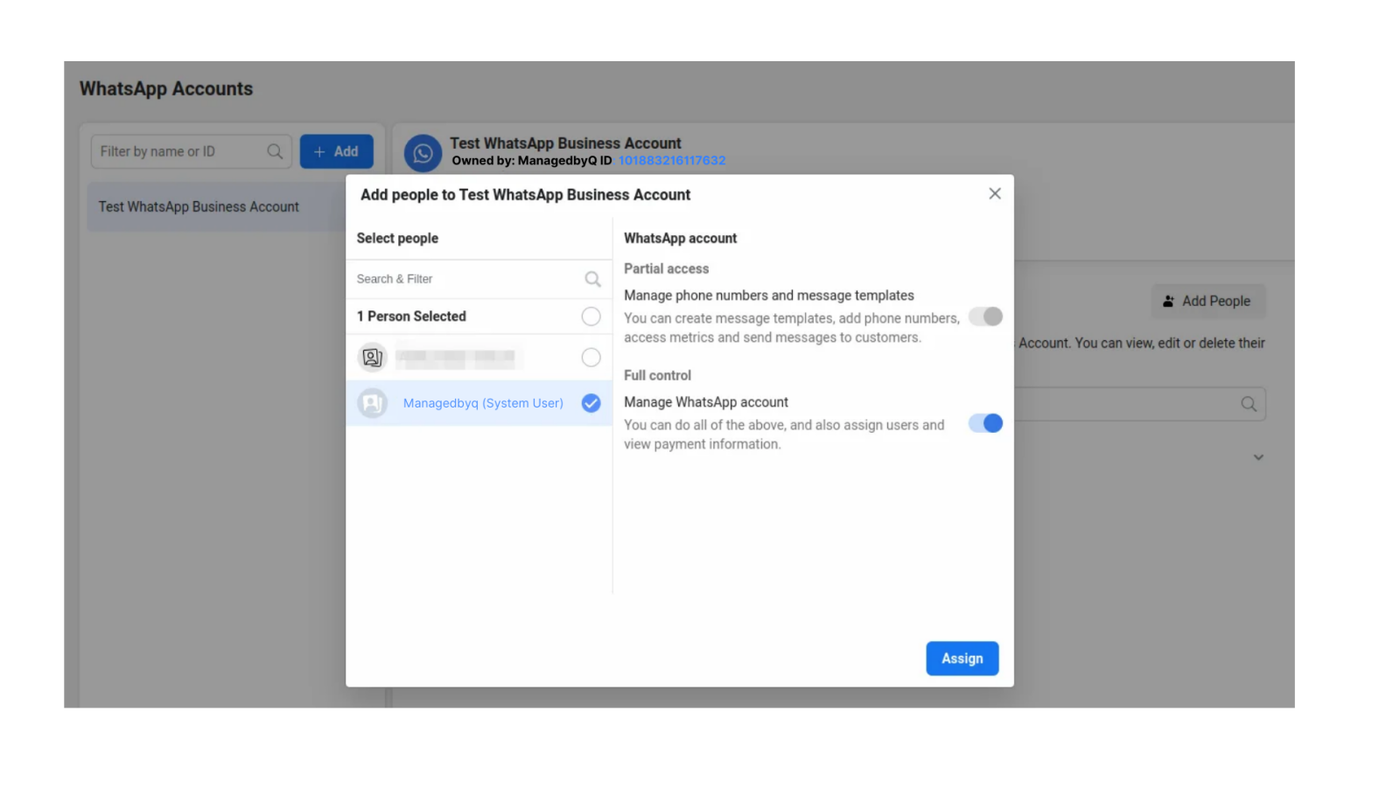The height and width of the screenshot is (787, 1400).
Task: Click the blurred person's avatar icon
Action: click(372, 357)
